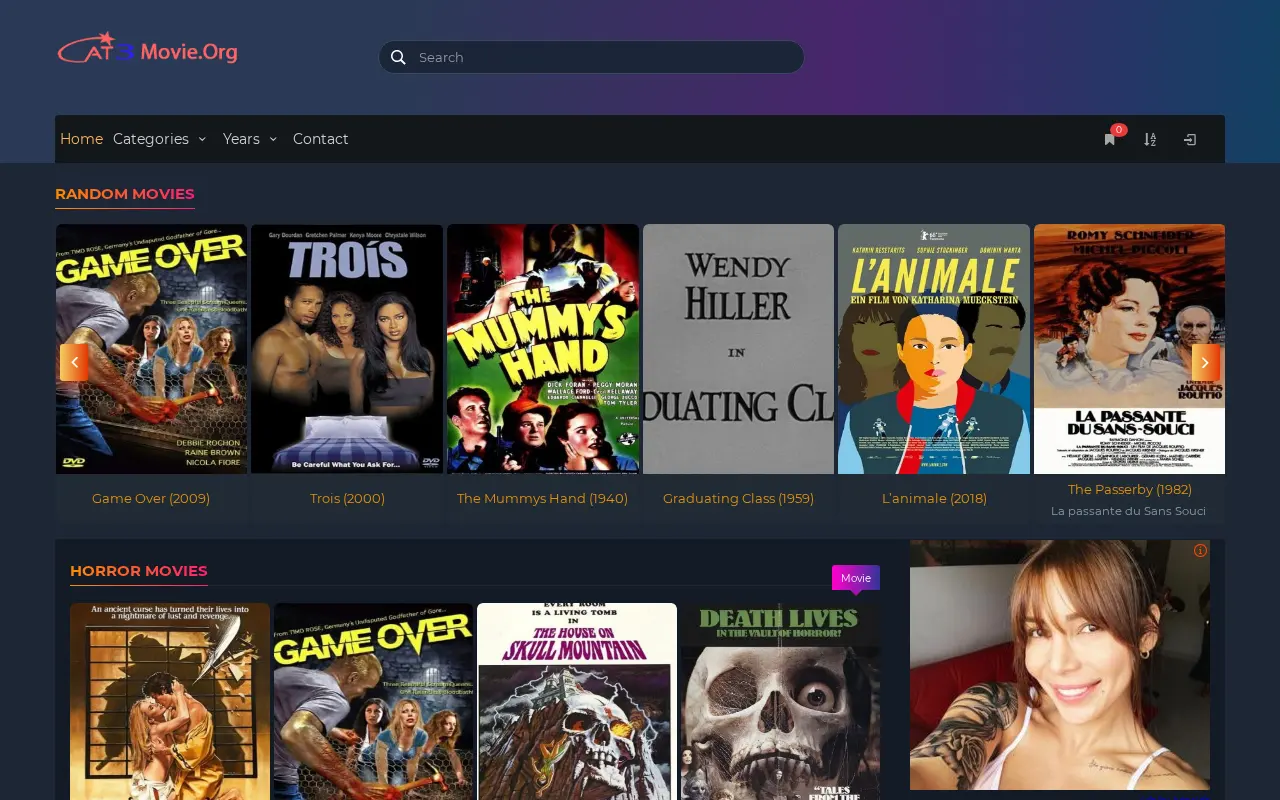This screenshot has width=1280, height=800.
Task: Open the bookmarks icon with 0 badge
Action: pyautogui.click(x=1110, y=139)
